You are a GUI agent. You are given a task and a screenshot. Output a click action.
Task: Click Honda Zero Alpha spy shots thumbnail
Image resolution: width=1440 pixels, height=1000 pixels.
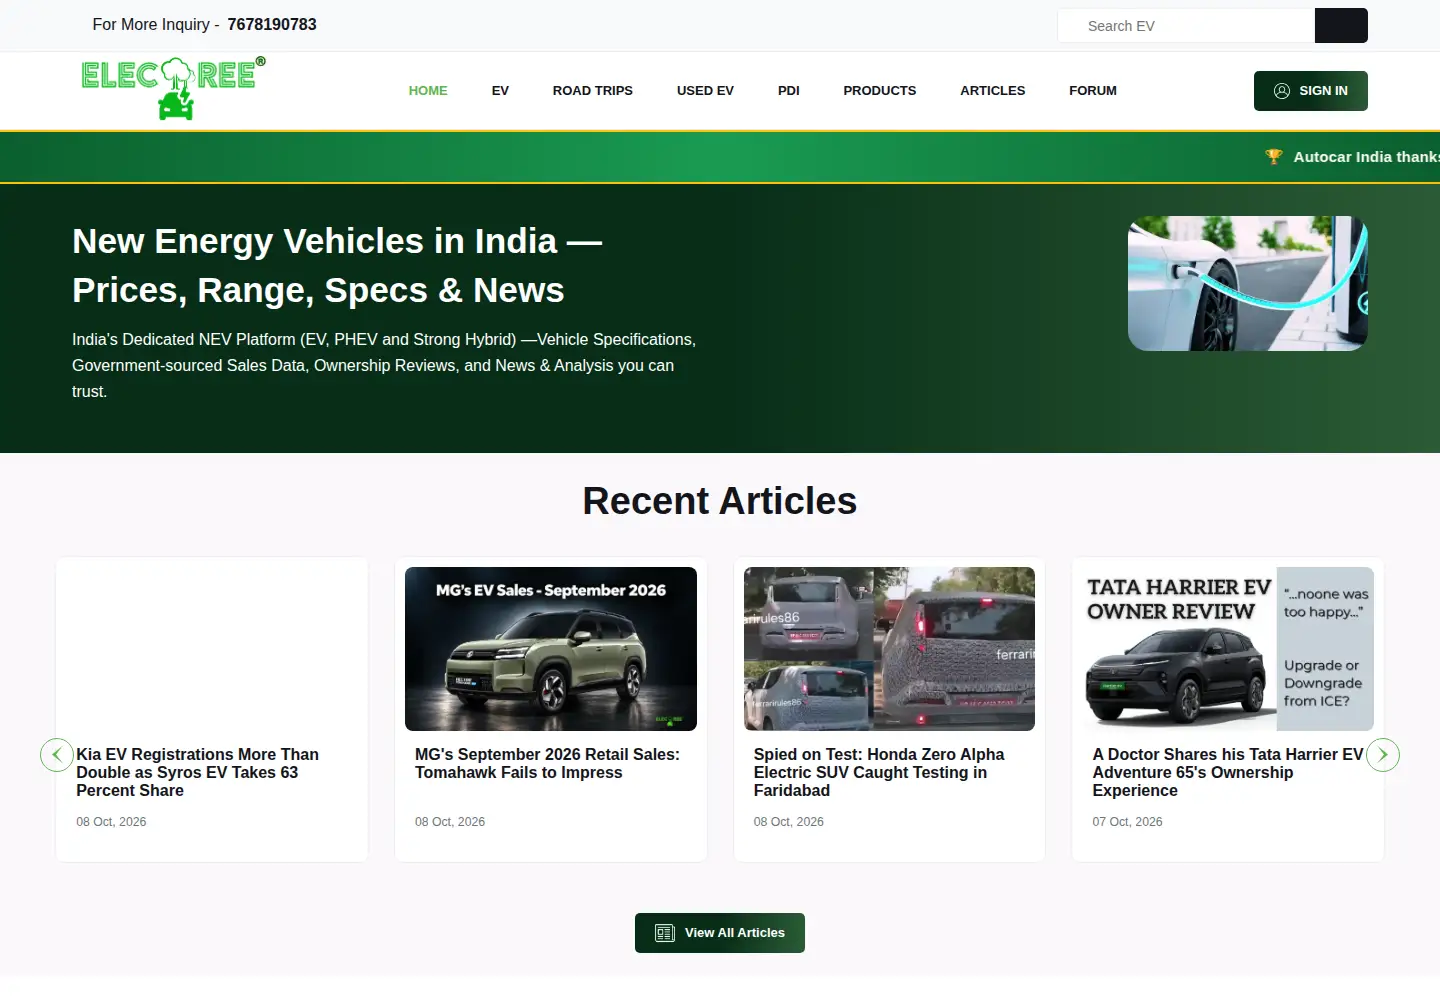[889, 649]
